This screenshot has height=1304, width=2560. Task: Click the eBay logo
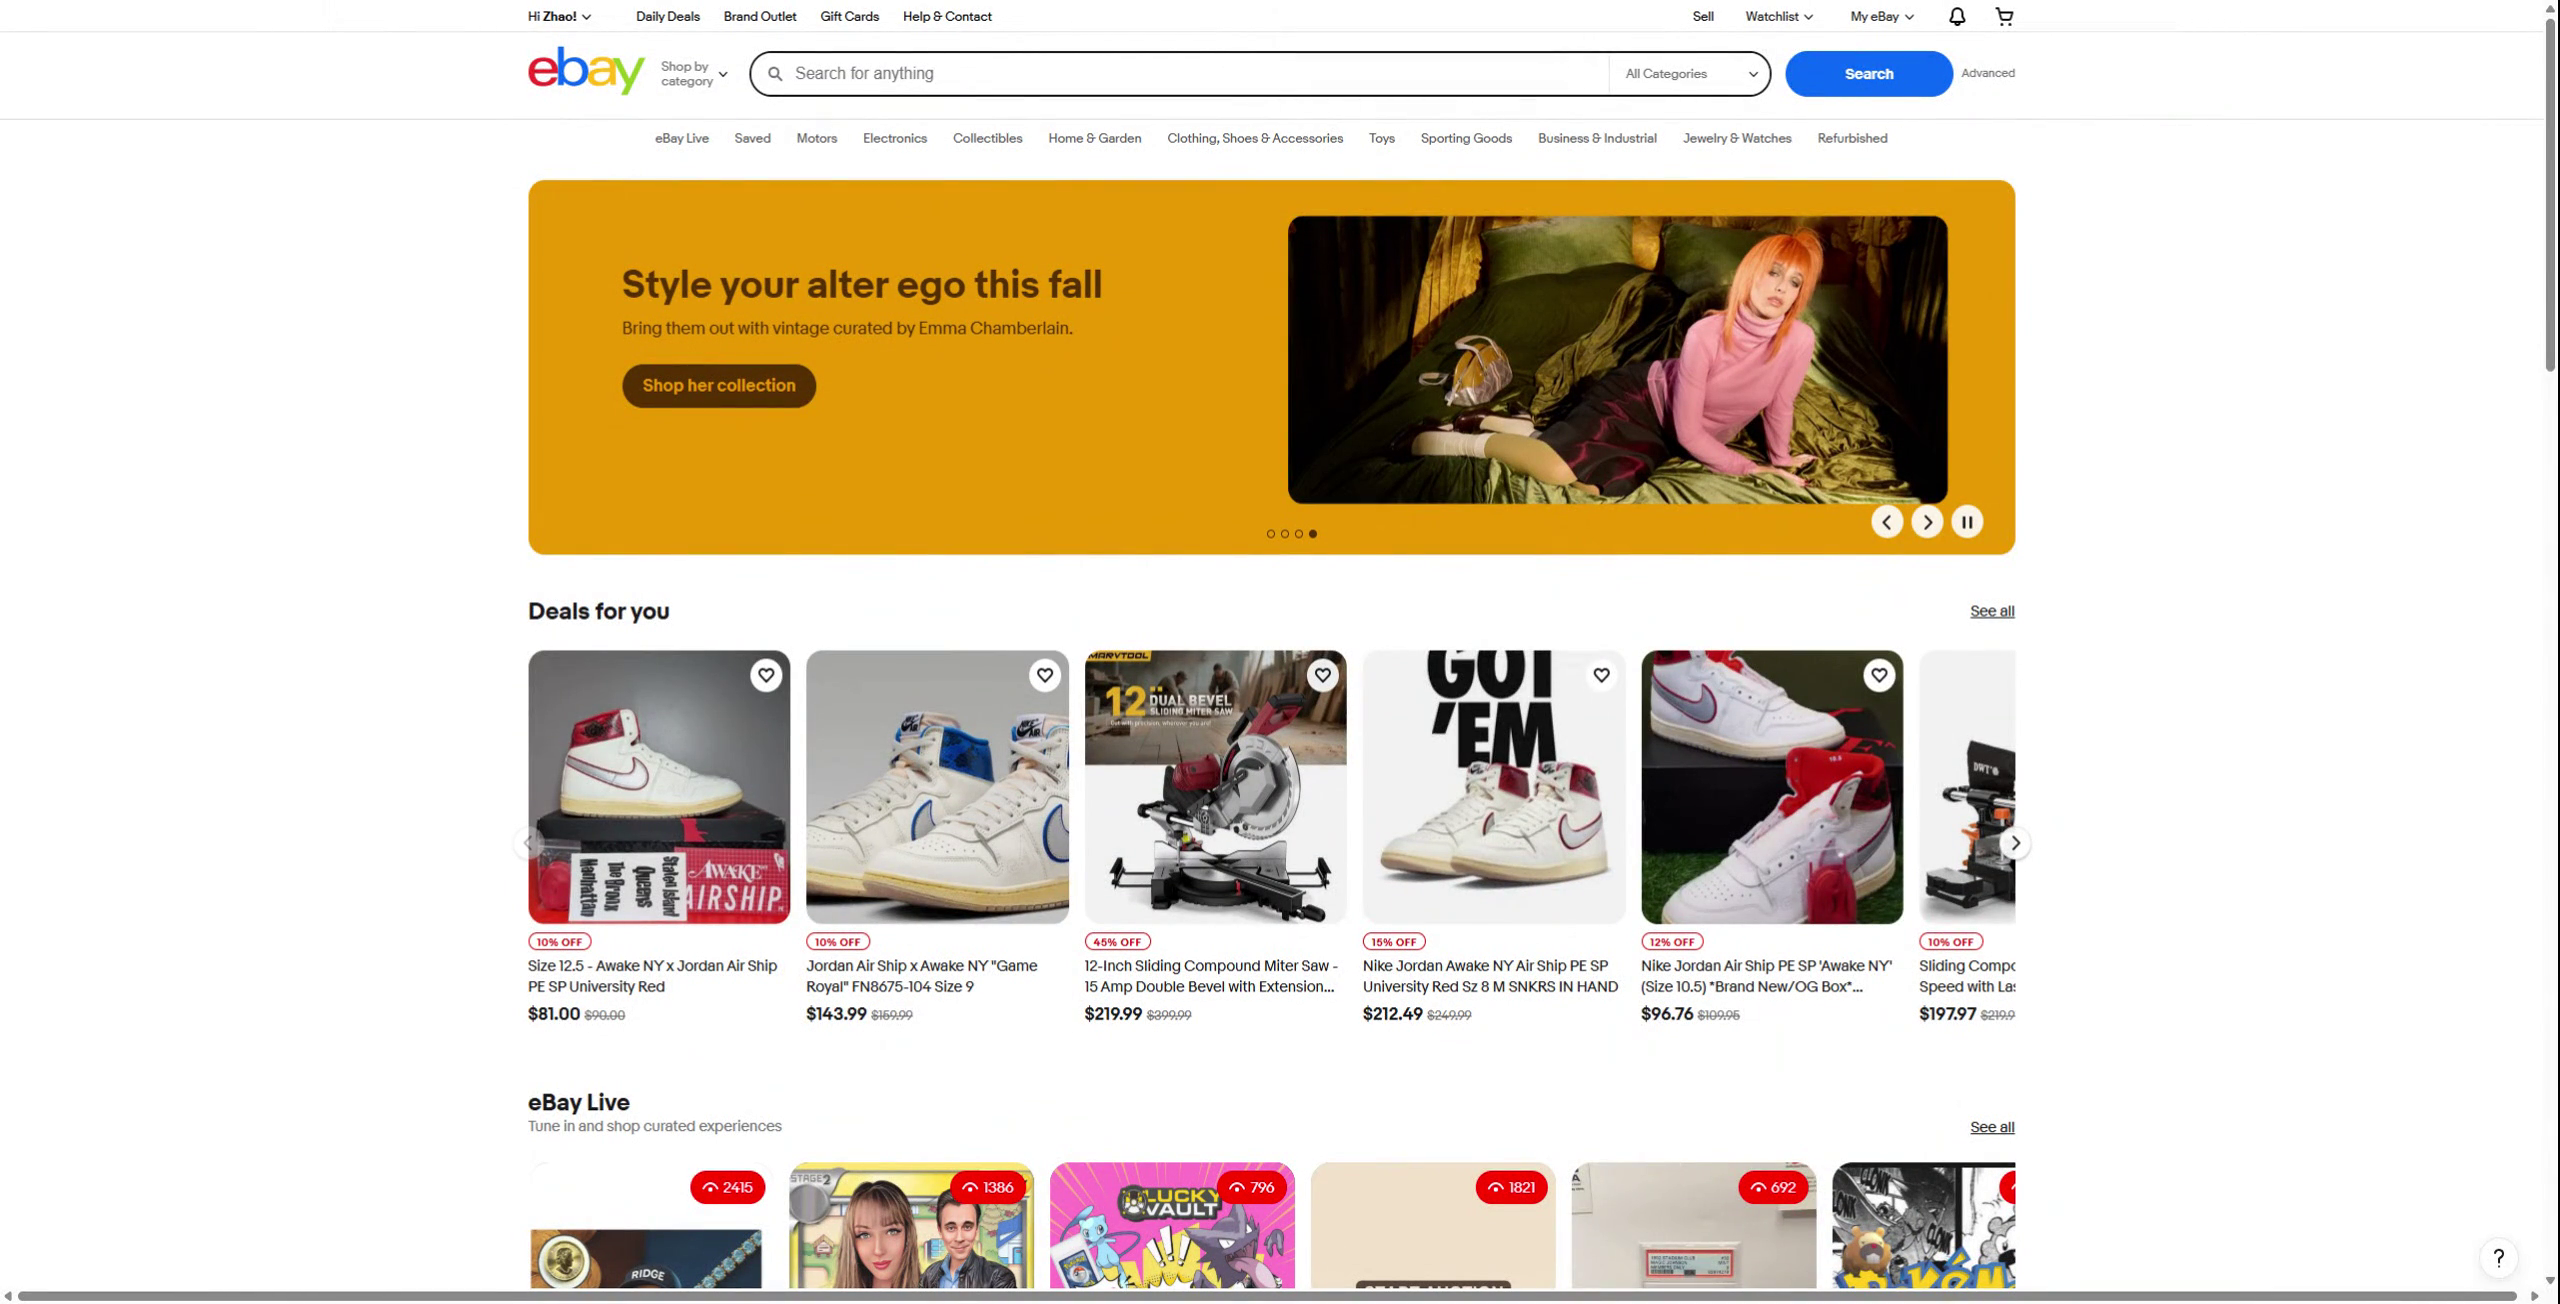(x=586, y=71)
